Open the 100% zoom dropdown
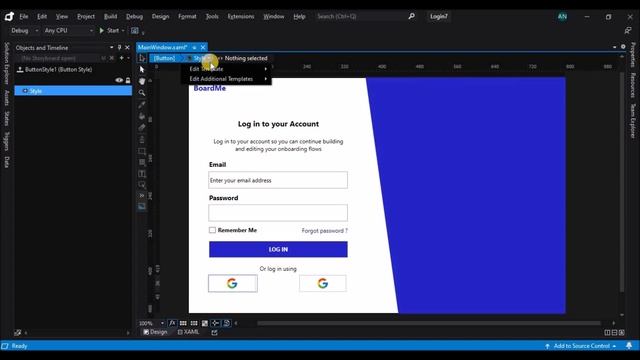640x360 pixels. (x=162, y=323)
